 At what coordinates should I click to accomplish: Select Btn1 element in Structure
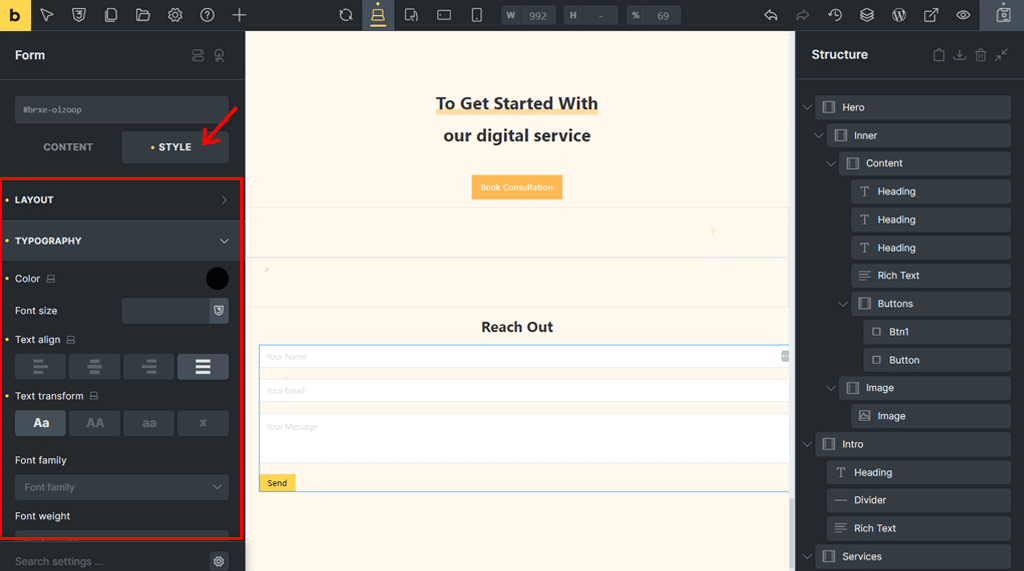[937, 332]
